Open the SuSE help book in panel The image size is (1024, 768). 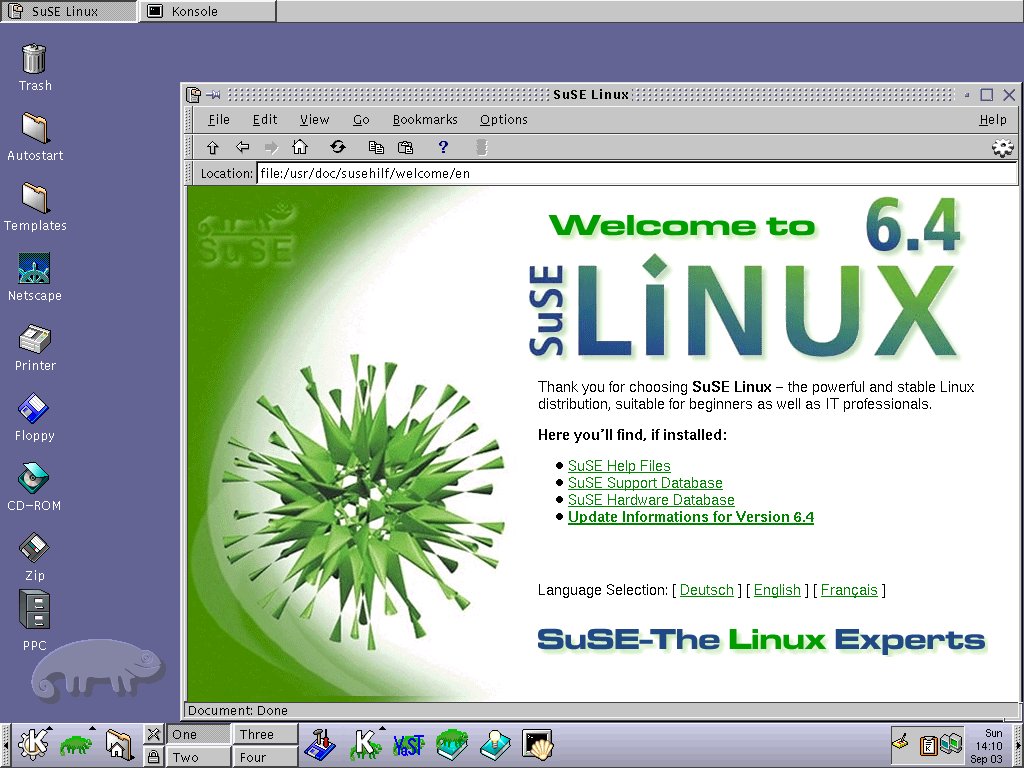click(452, 744)
